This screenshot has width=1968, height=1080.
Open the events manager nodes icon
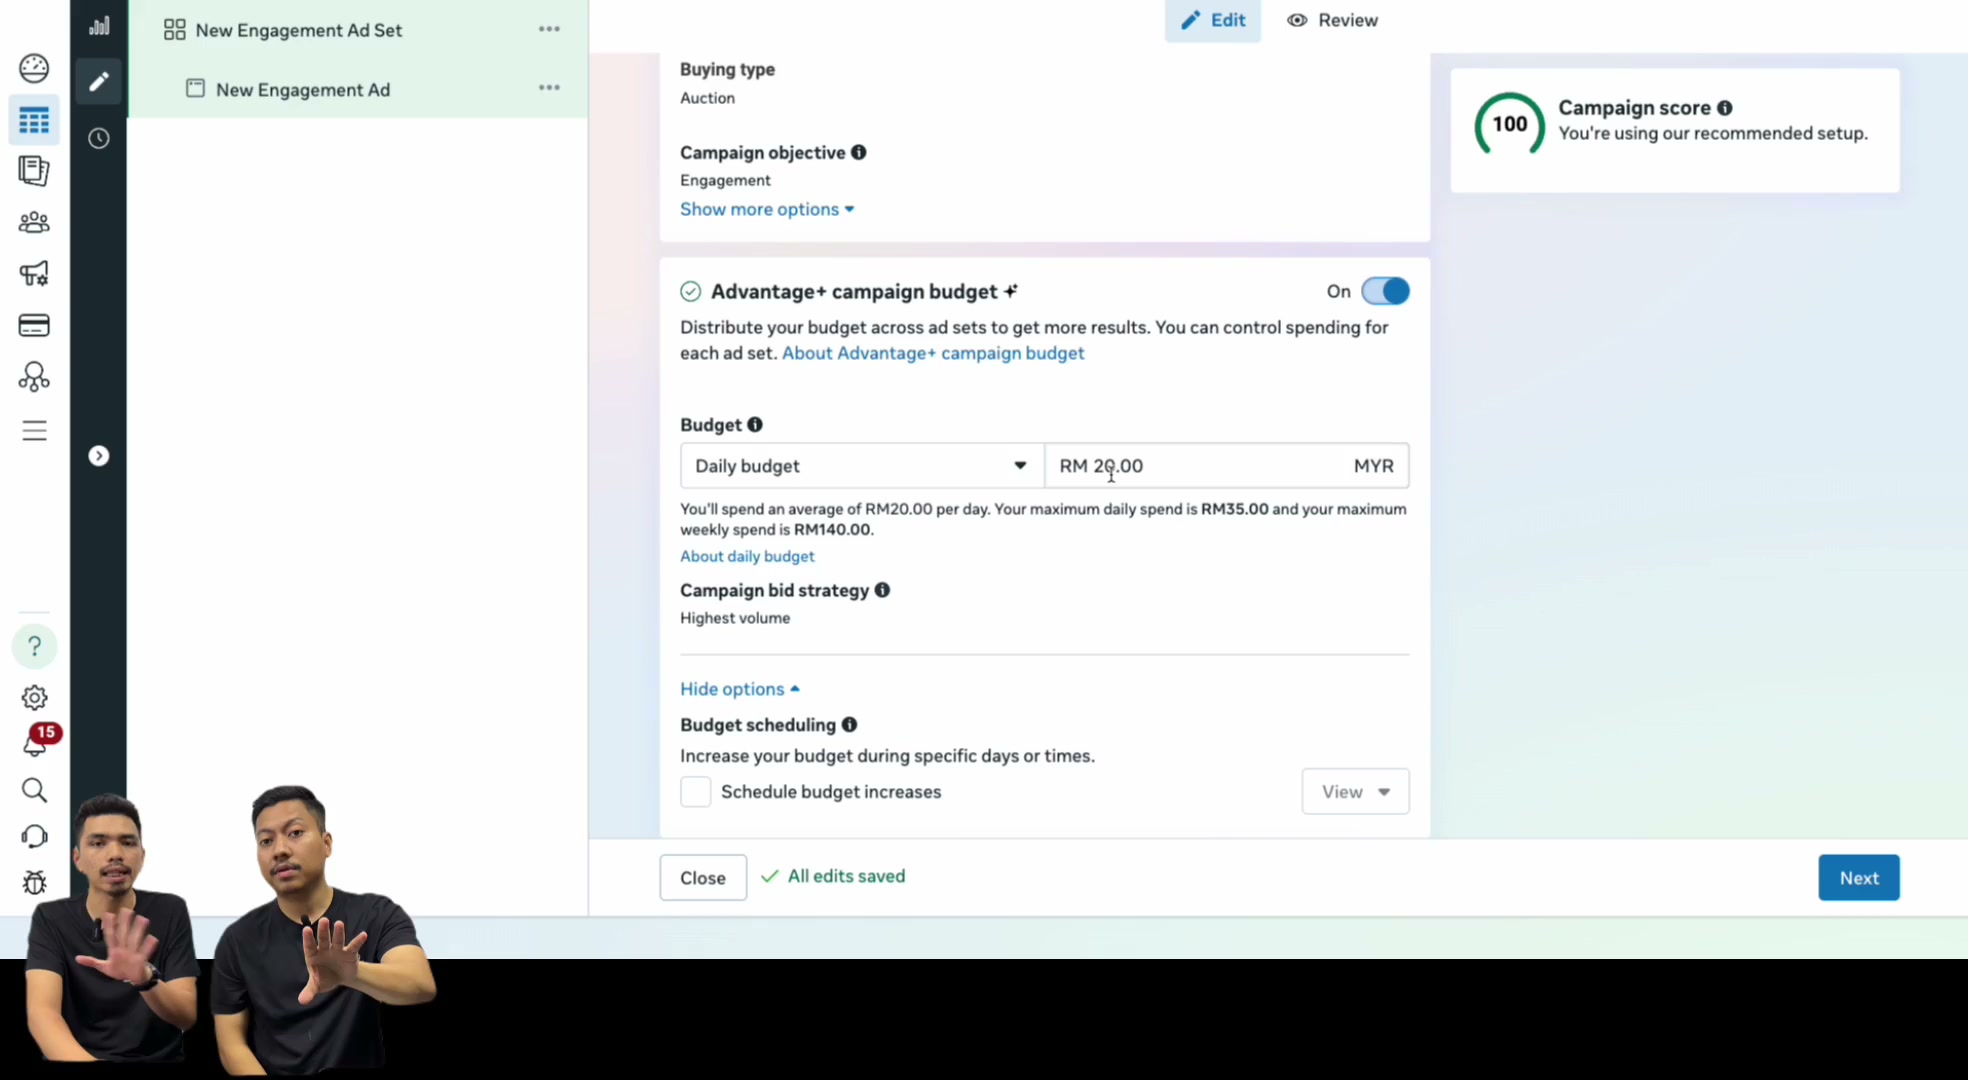click(34, 377)
